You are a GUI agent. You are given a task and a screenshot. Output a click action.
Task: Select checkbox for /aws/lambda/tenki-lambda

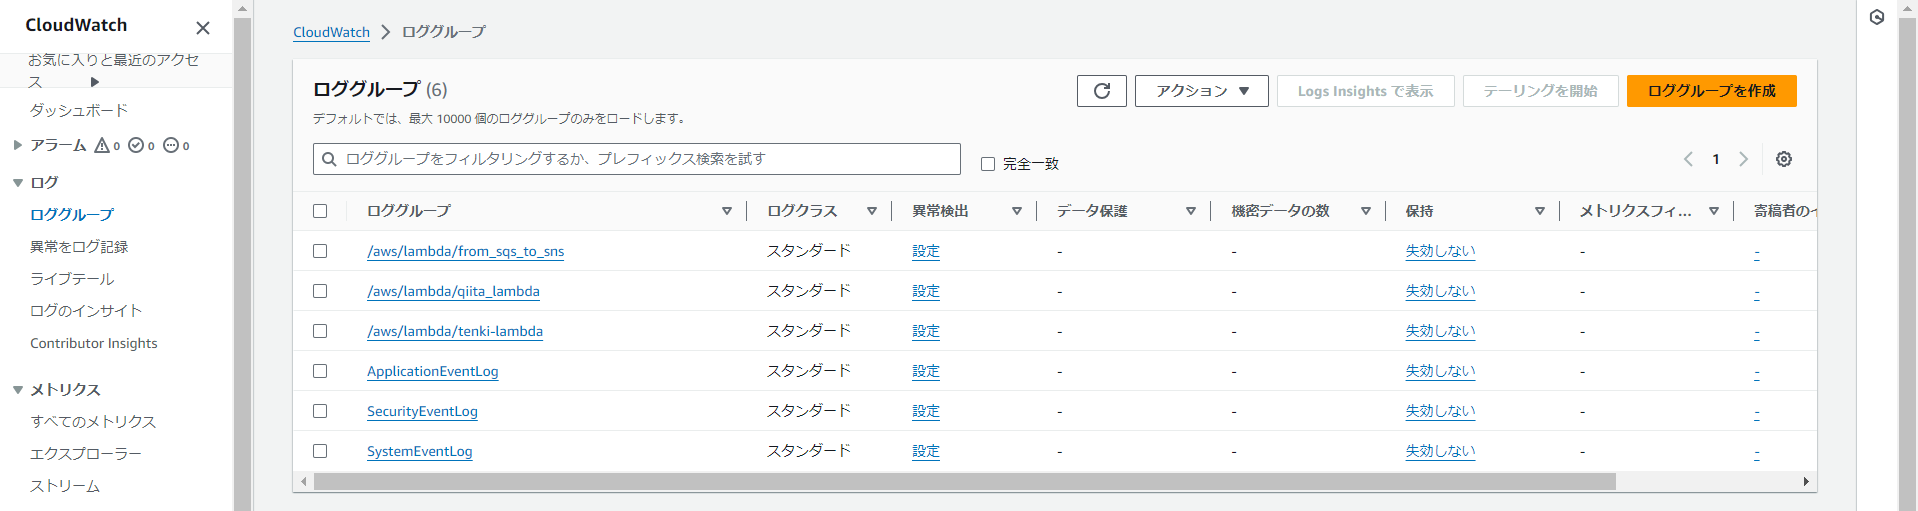pos(320,331)
